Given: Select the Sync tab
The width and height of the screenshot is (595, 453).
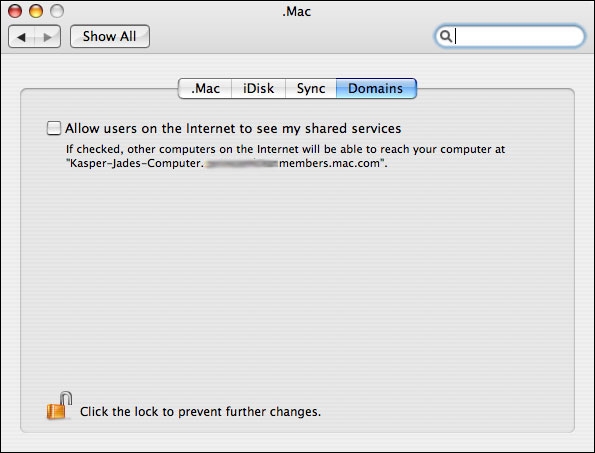Looking at the screenshot, I should (x=311, y=88).
